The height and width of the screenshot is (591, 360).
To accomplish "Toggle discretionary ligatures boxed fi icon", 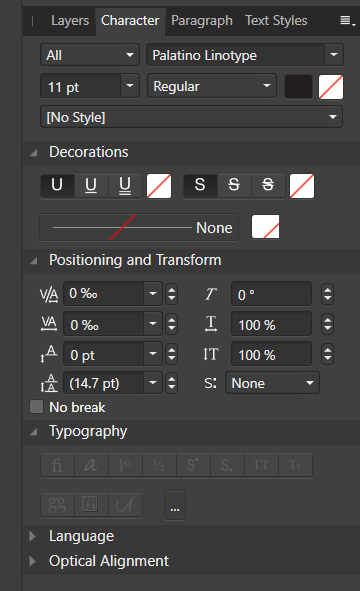I will (91, 505).
